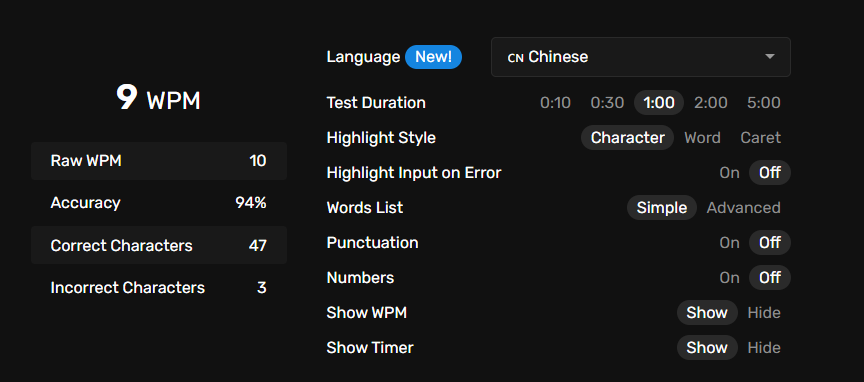Select the 1:00 duration option
864x382 pixels.
[659, 103]
